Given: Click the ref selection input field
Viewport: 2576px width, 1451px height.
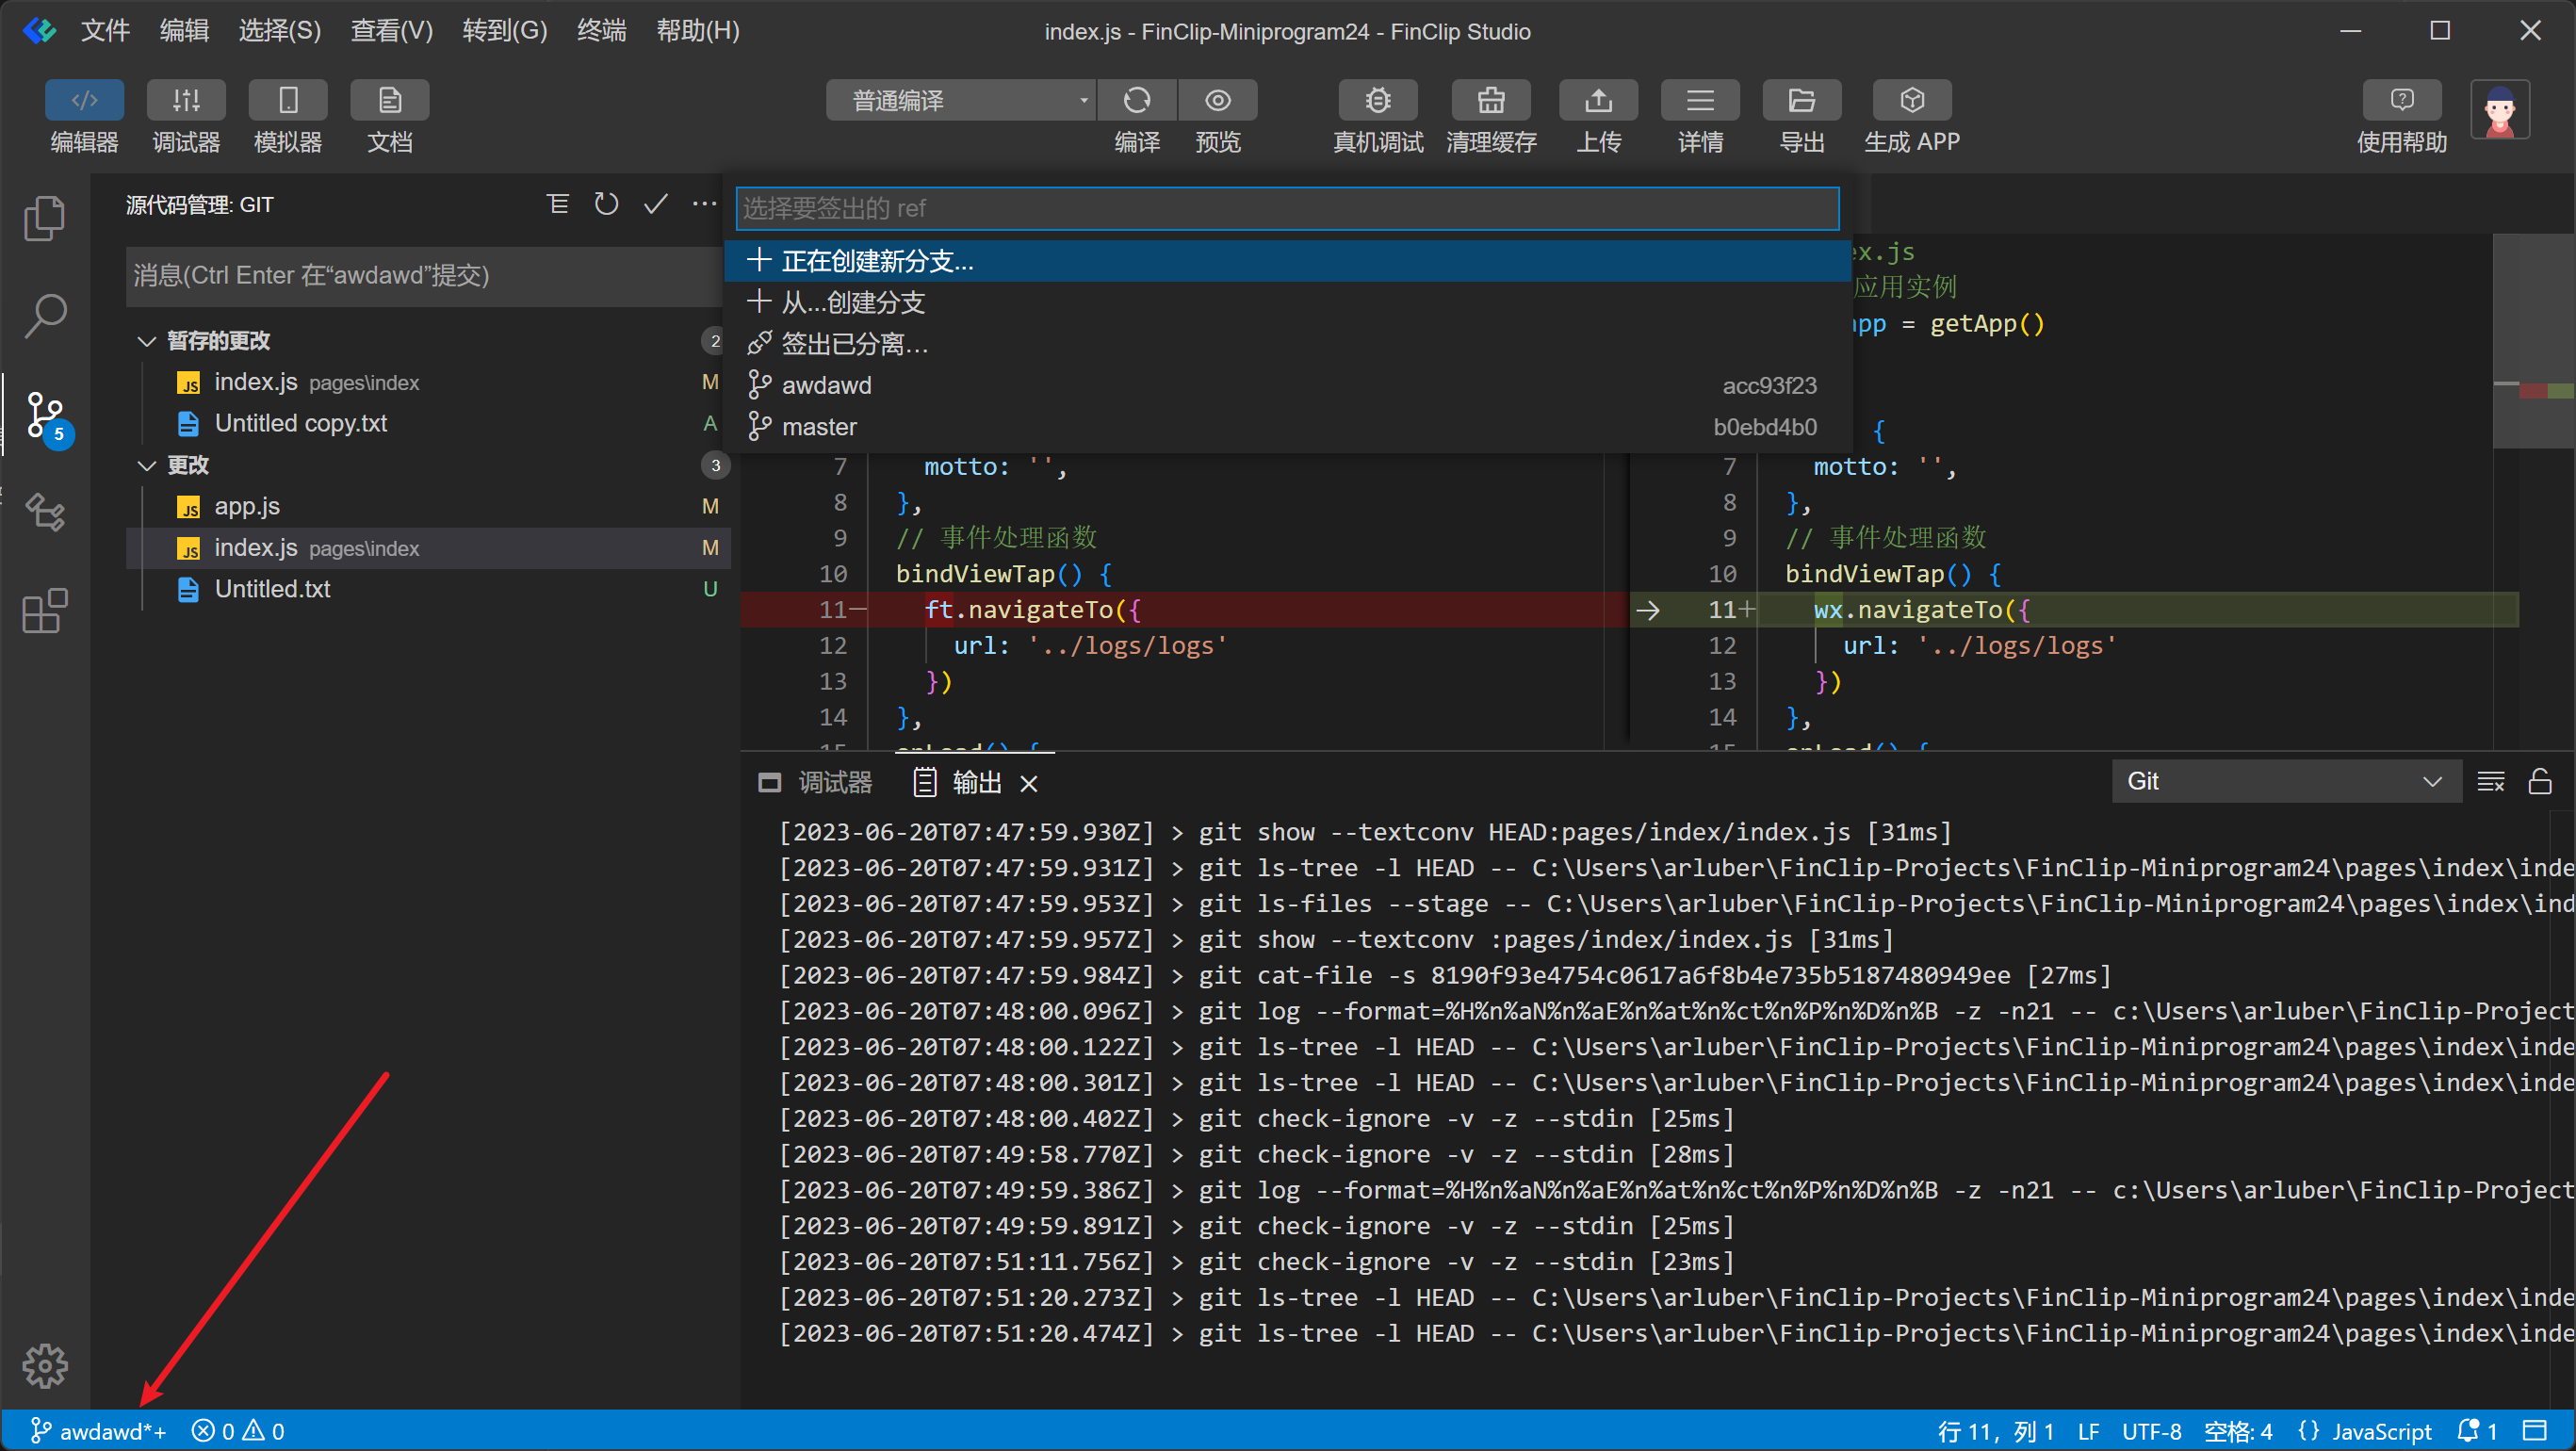Looking at the screenshot, I should [1286, 208].
